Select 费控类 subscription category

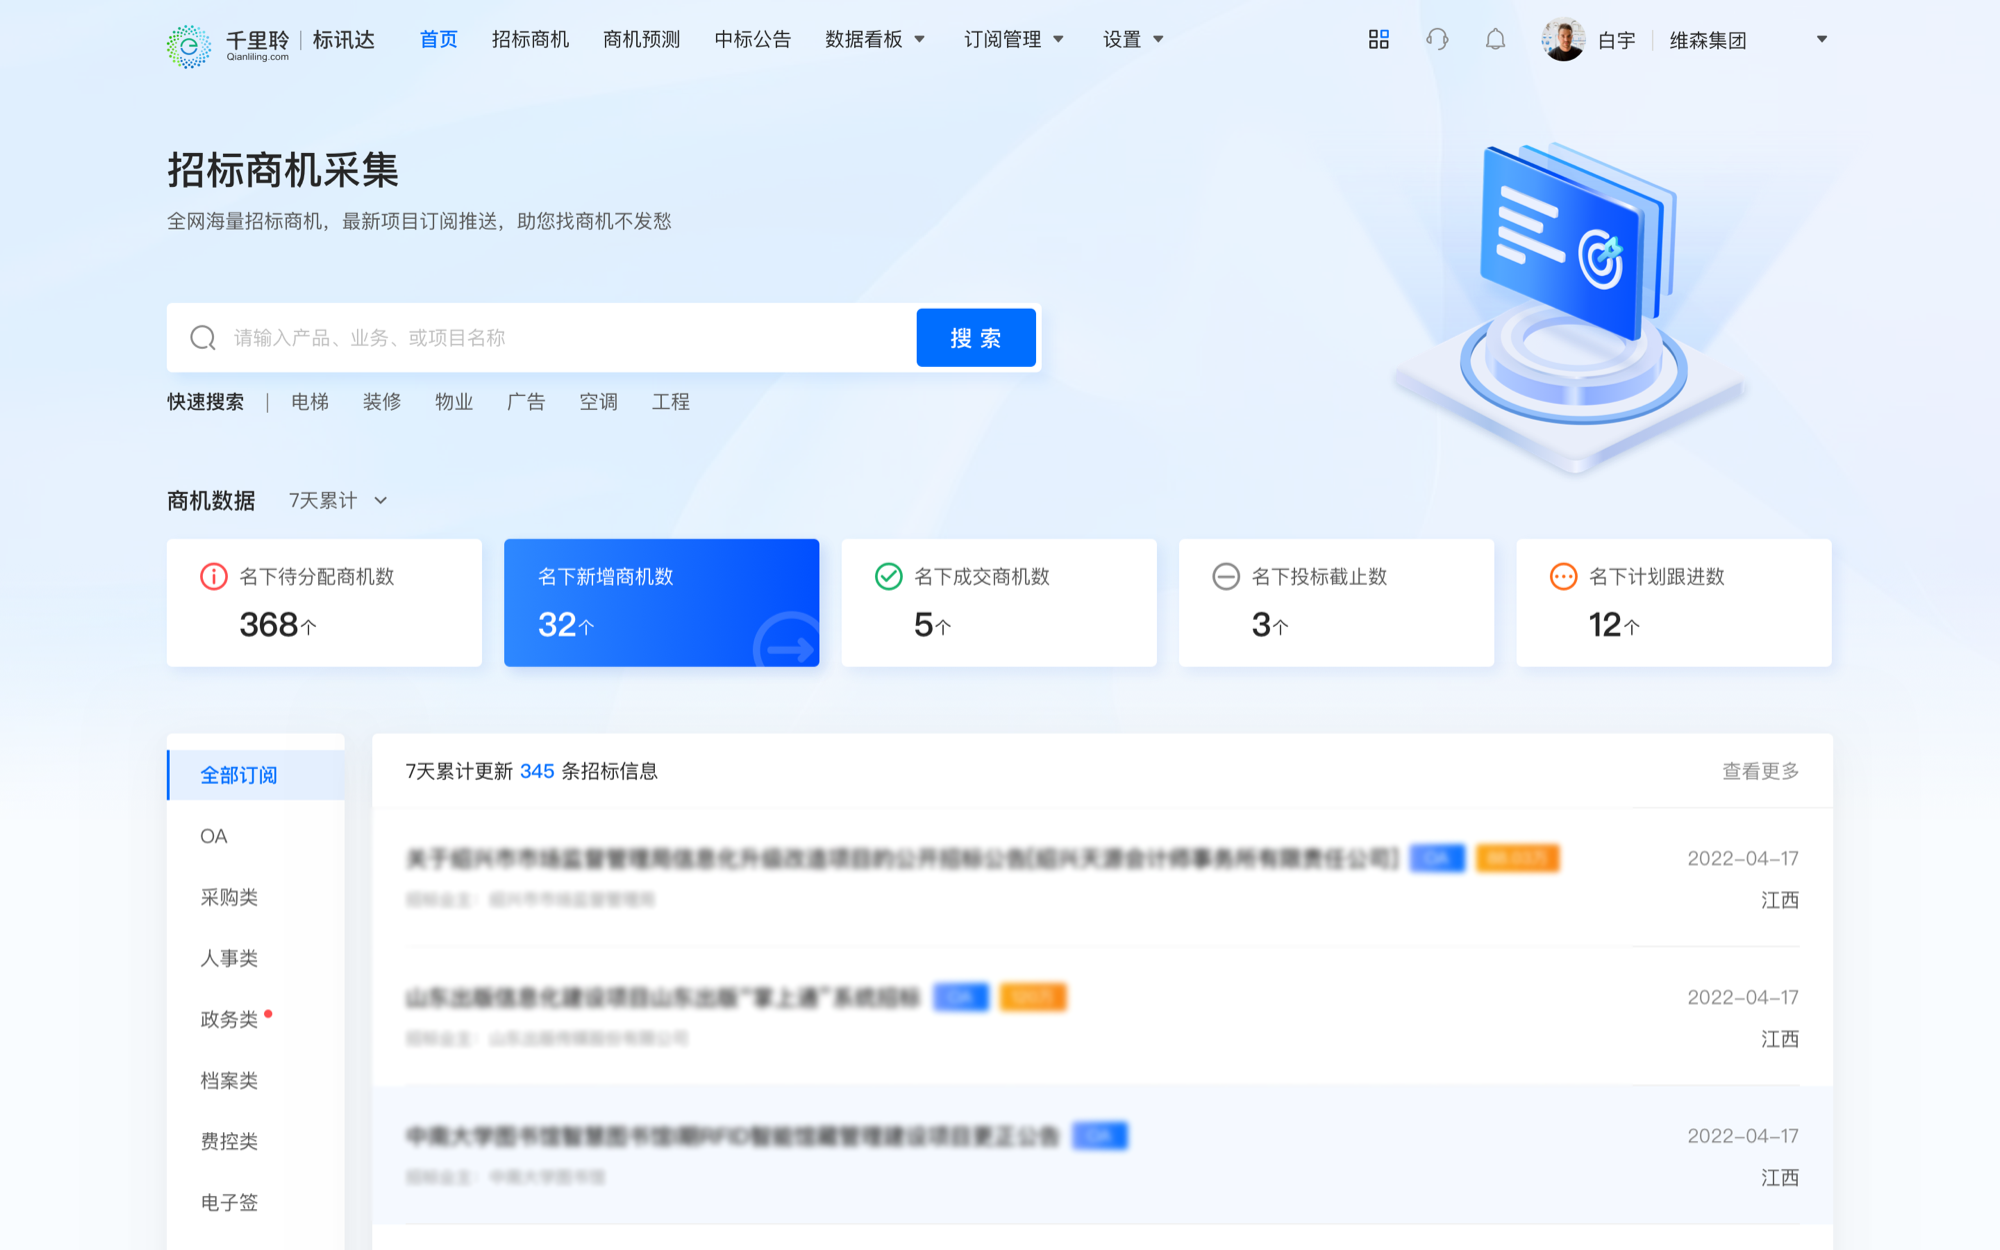click(x=256, y=1141)
